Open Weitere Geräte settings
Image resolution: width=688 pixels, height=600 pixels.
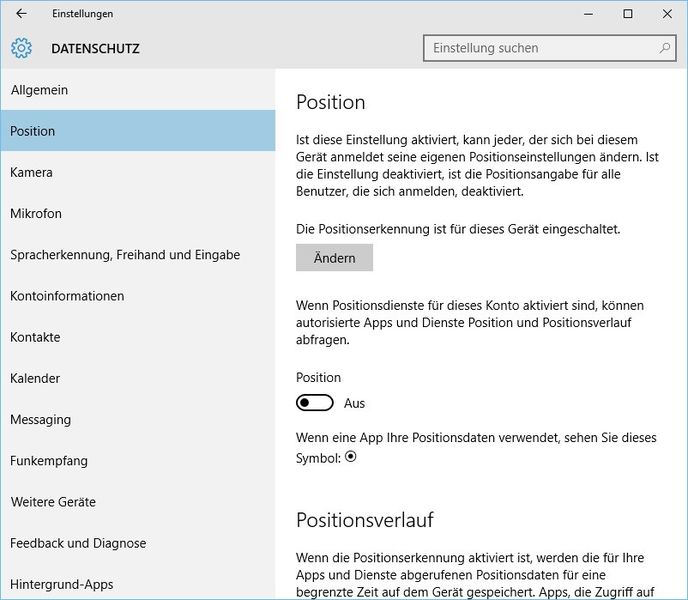pyautogui.click(x=53, y=502)
